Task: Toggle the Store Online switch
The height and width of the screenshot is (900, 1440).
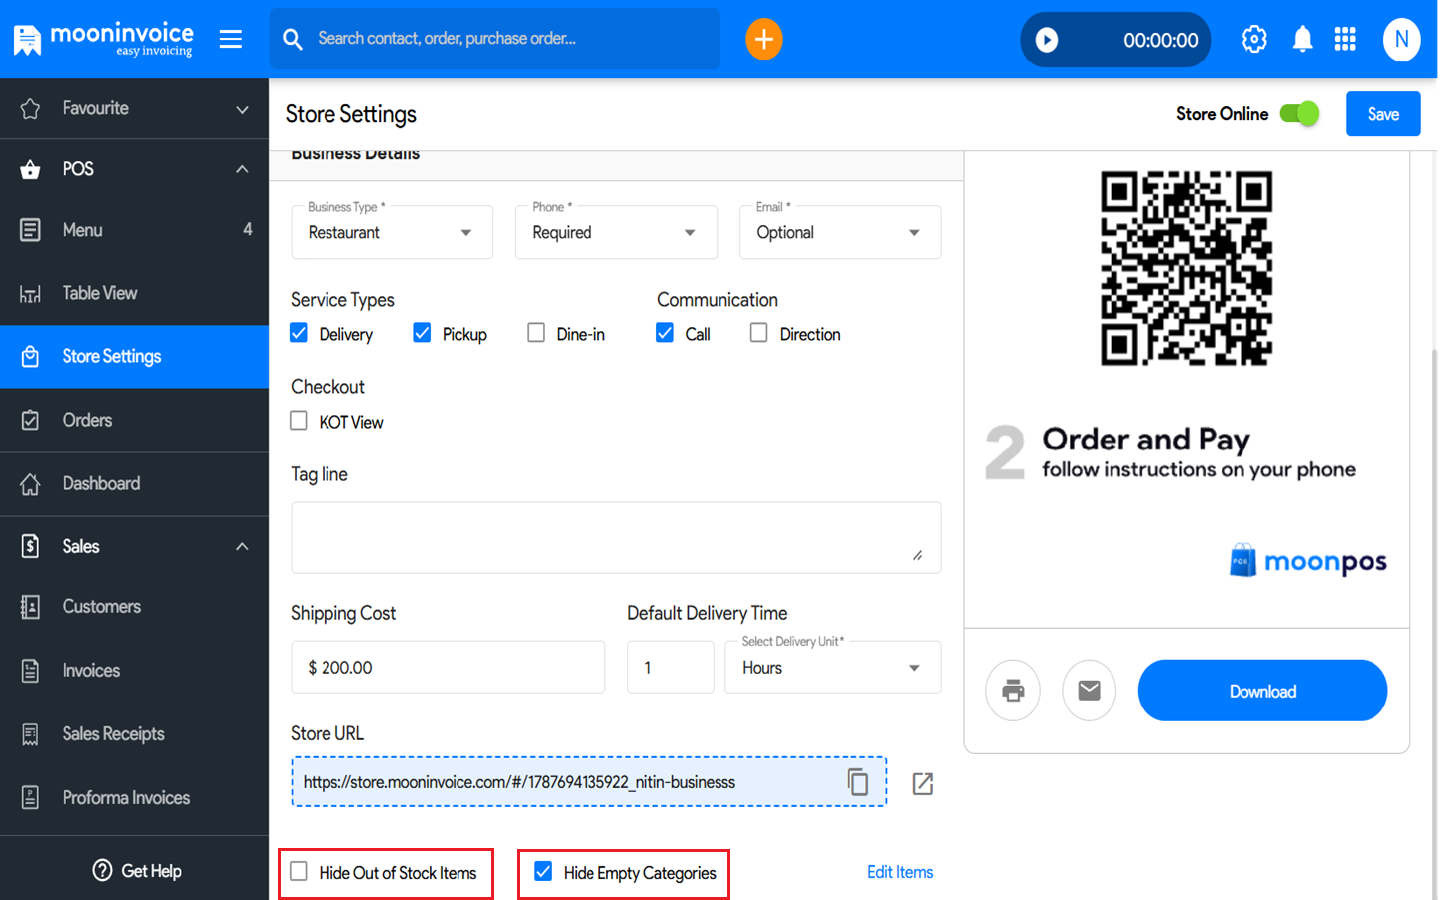Action: coord(1299,113)
